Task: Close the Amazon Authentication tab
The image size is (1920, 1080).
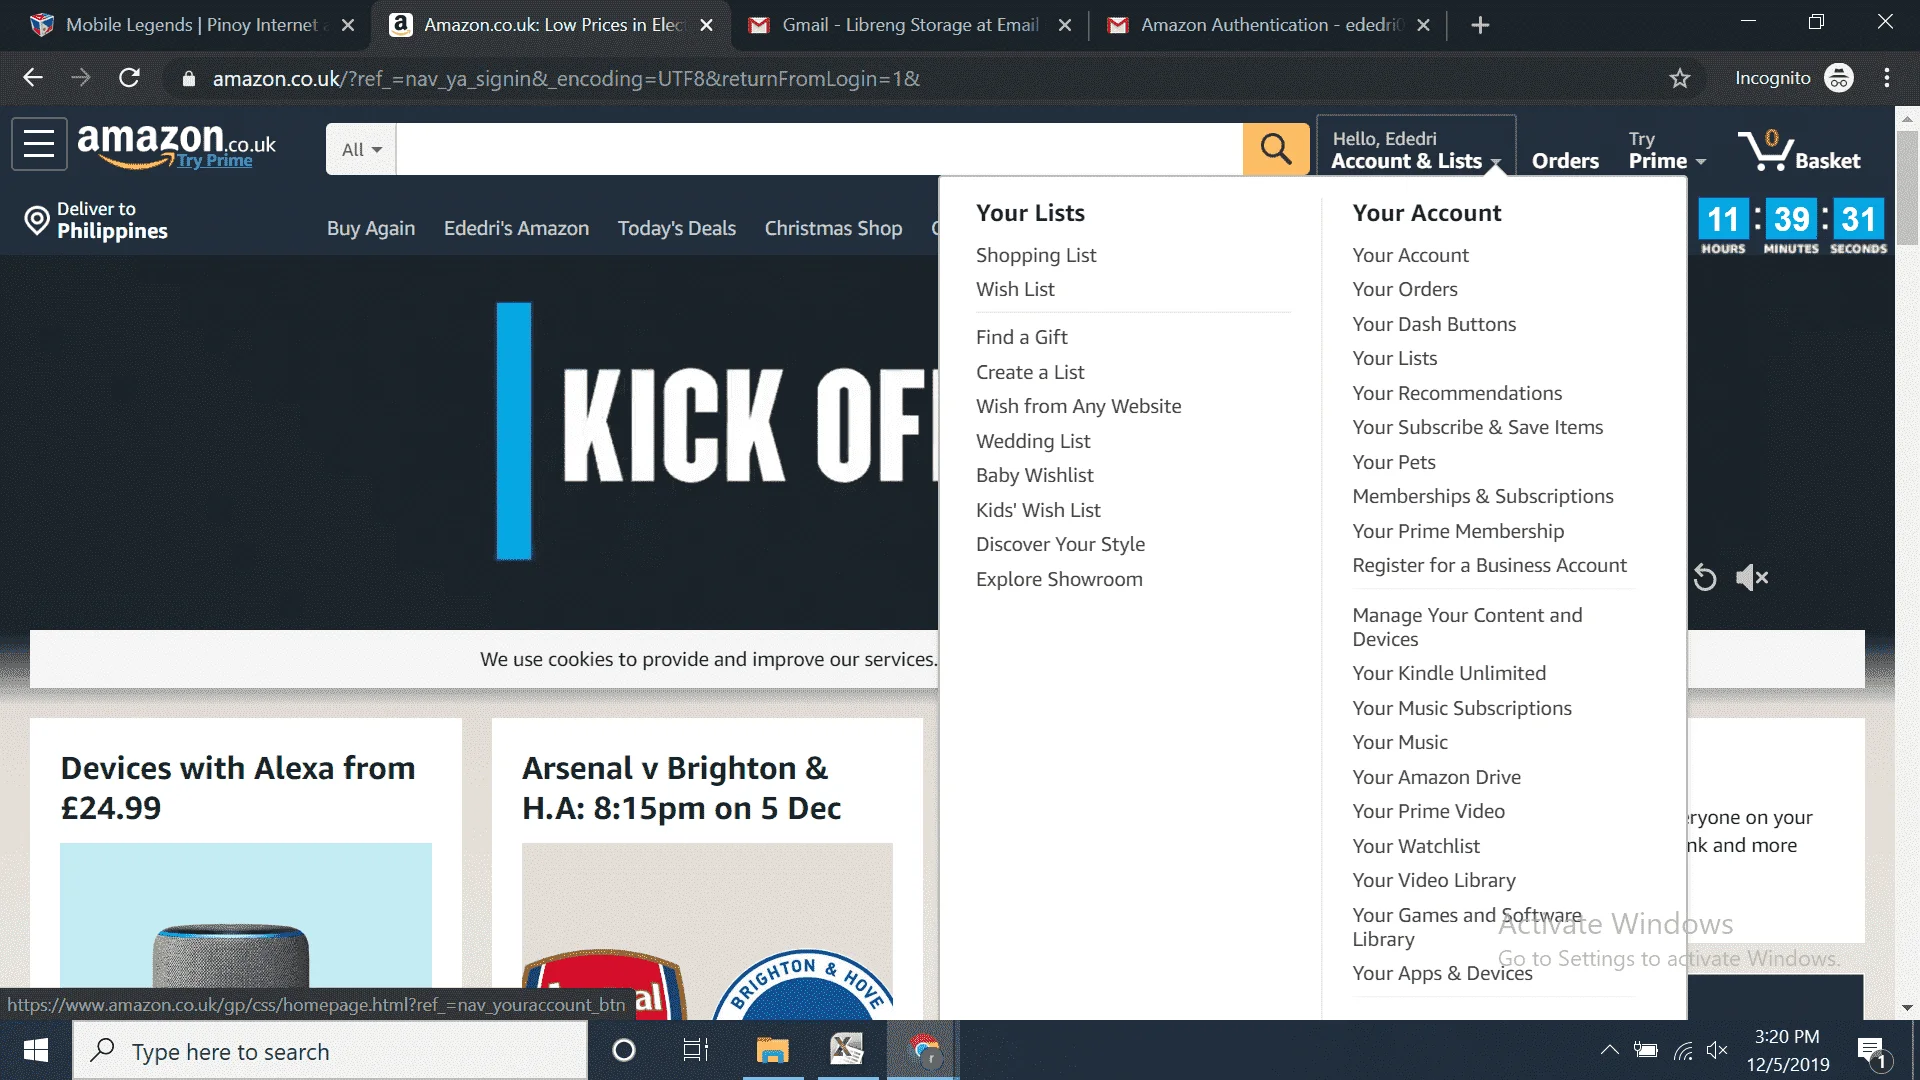Action: [x=1424, y=25]
